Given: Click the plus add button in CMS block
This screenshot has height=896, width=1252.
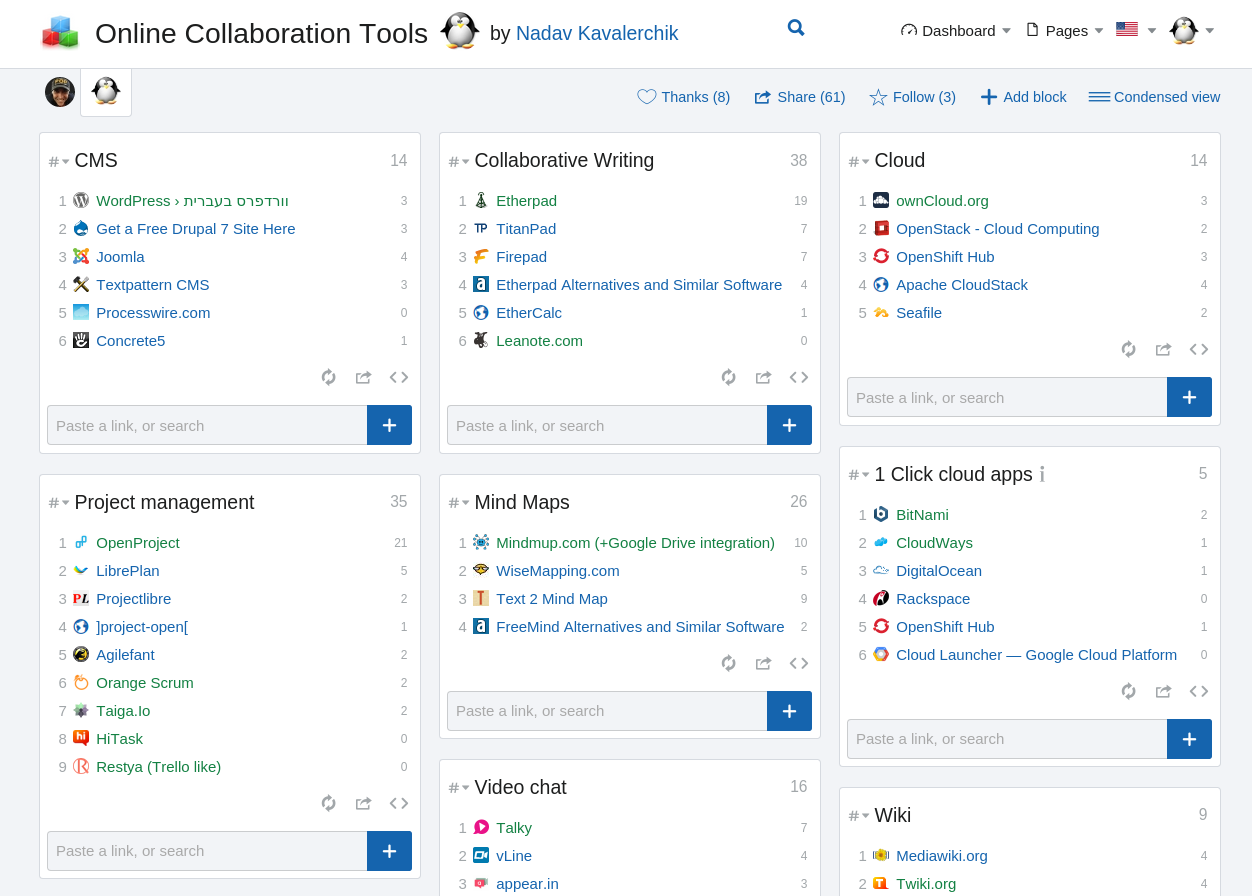Looking at the screenshot, I should coord(389,425).
